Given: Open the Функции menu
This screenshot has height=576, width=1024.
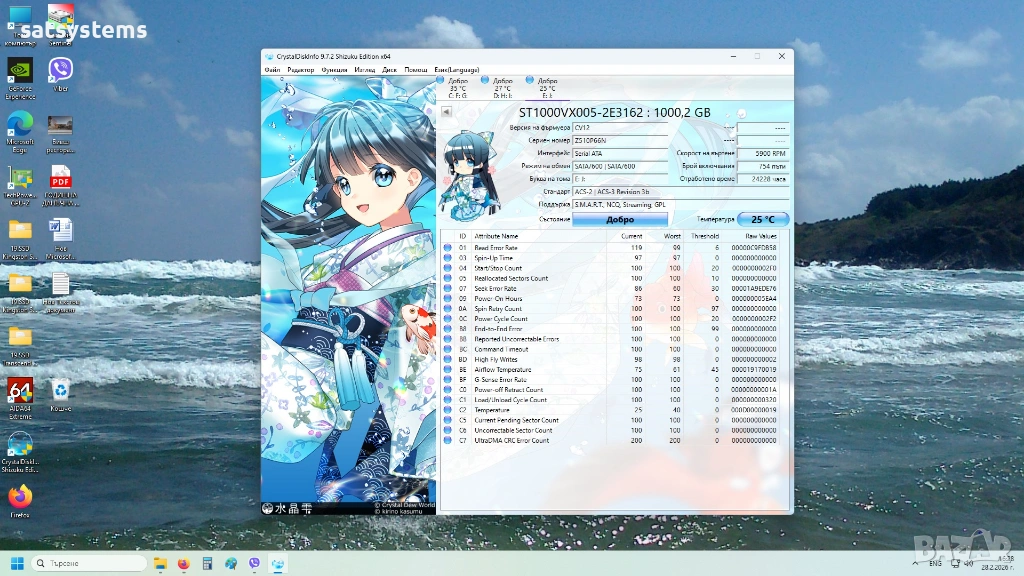Looking at the screenshot, I should click(334, 70).
